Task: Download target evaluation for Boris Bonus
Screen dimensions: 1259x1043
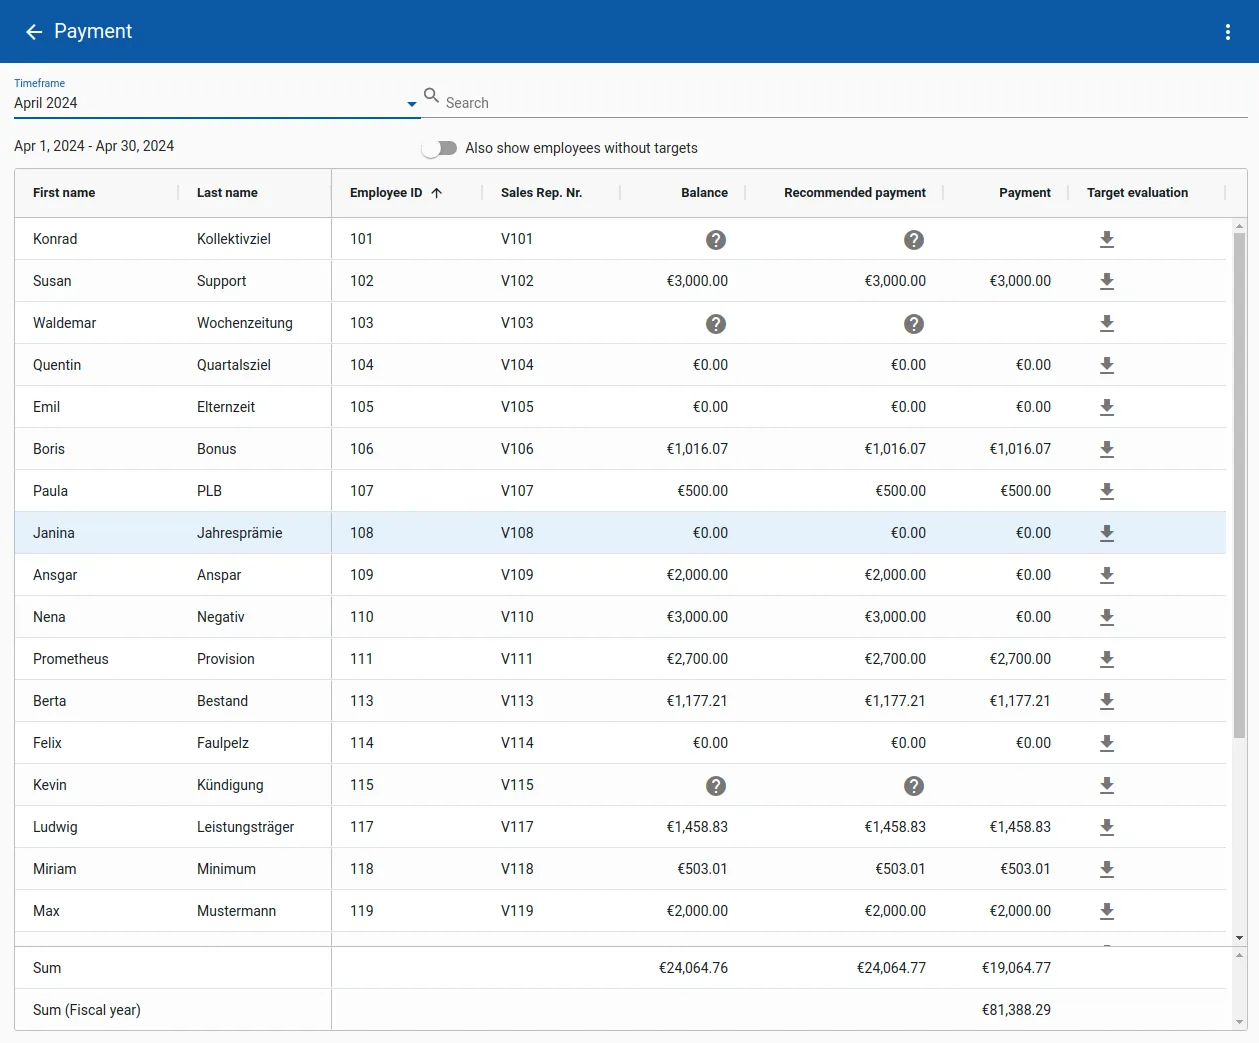Action: (x=1106, y=449)
